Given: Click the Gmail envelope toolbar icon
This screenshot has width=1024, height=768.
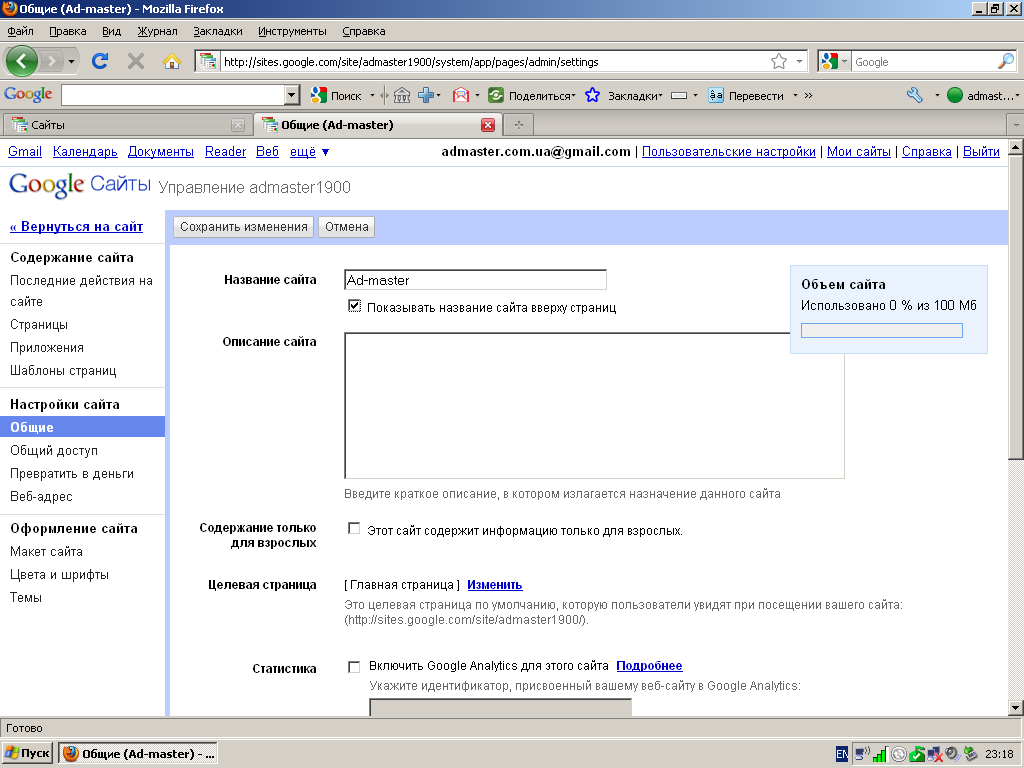Looking at the screenshot, I should (x=461, y=95).
